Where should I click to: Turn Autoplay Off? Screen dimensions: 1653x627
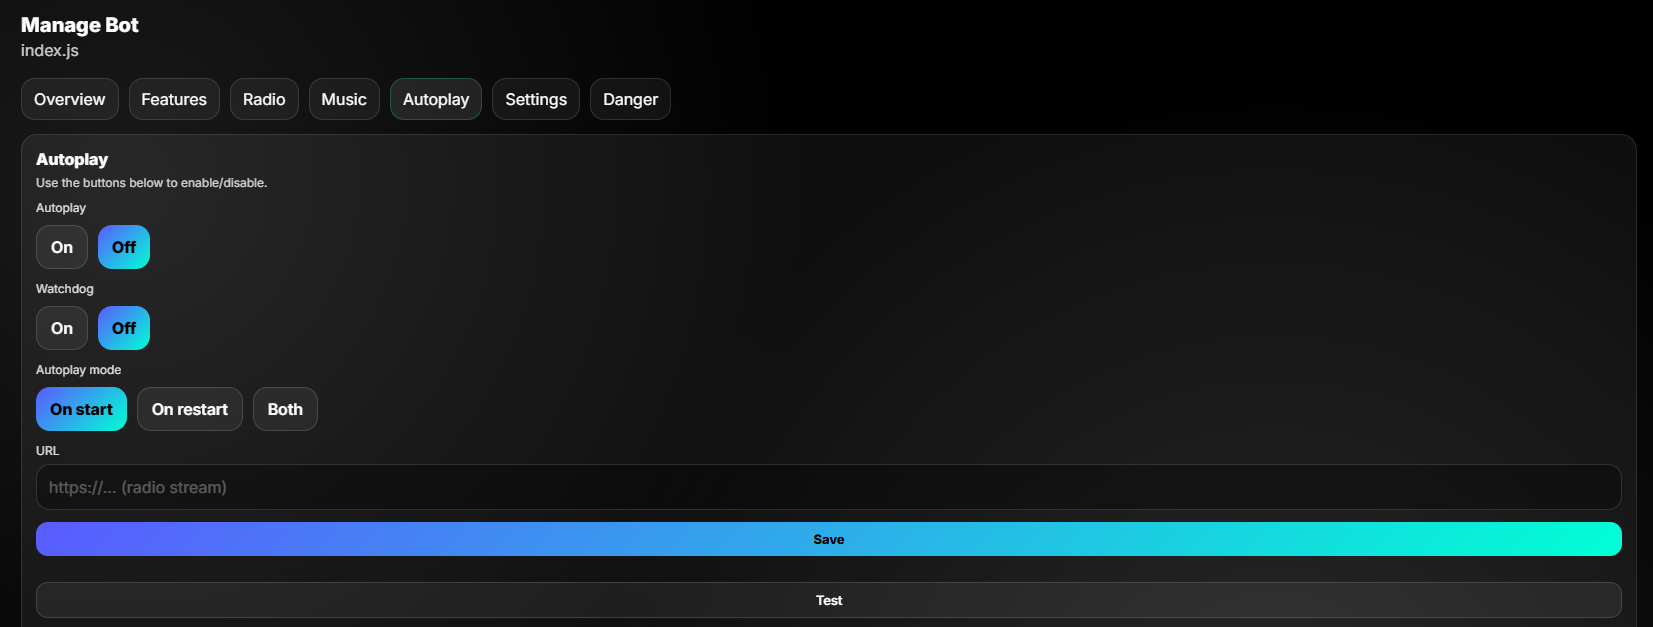point(124,247)
